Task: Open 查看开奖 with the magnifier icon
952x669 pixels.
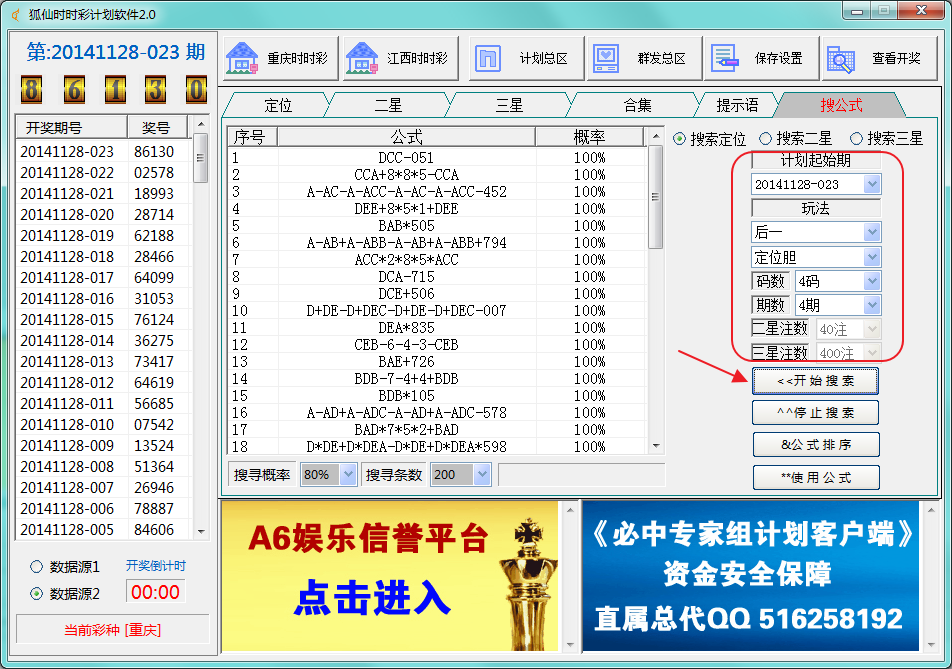Action: pyautogui.click(x=840, y=59)
